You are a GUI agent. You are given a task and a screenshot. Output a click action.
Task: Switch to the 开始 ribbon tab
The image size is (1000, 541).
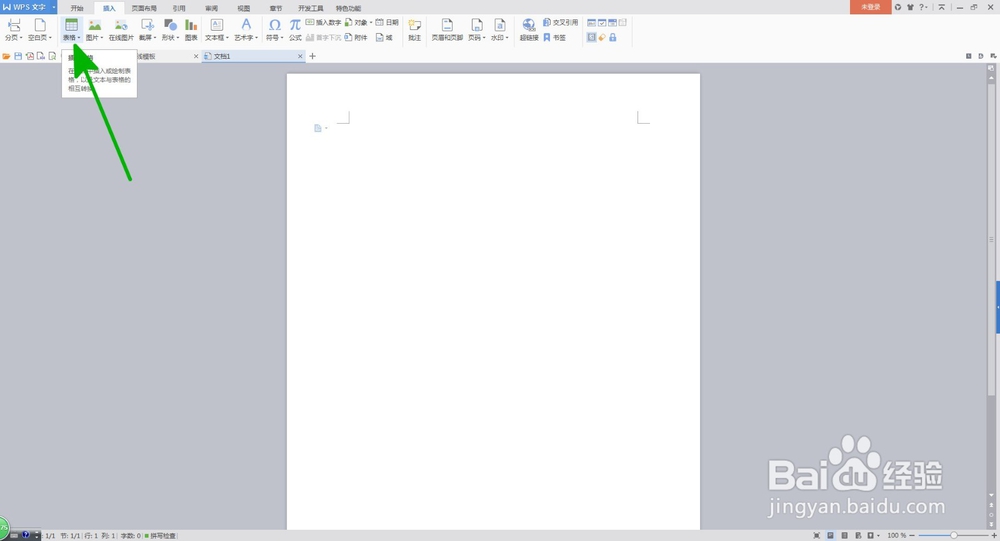tap(77, 8)
